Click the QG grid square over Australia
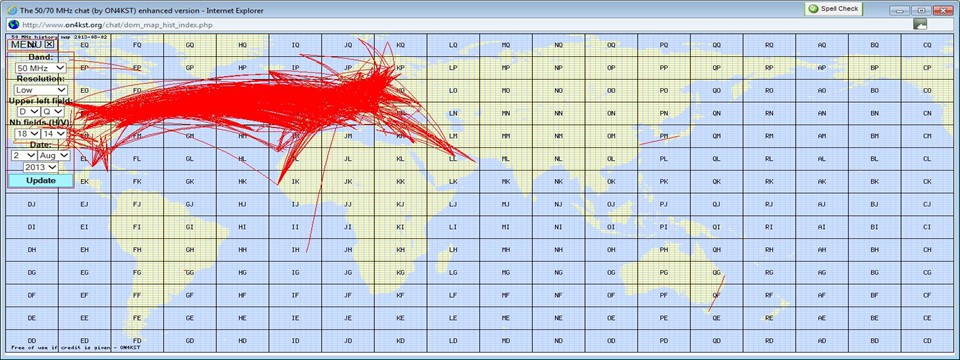This screenshot has width=960, height=360. pyautogui.click(x=716, y=273)
